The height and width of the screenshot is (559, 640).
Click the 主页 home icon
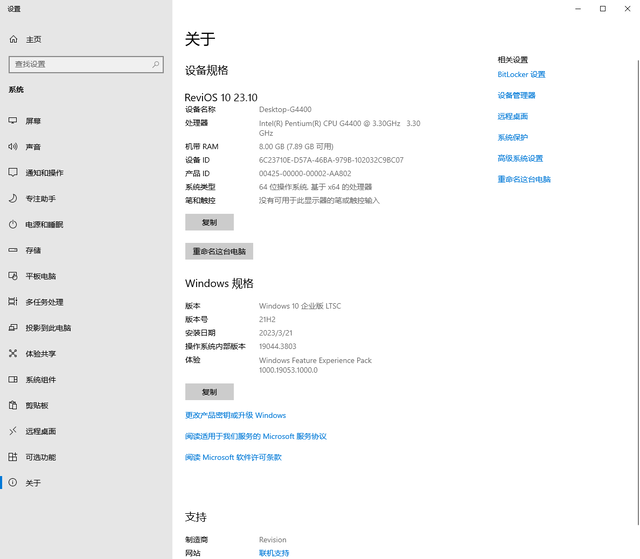point(13,39)
